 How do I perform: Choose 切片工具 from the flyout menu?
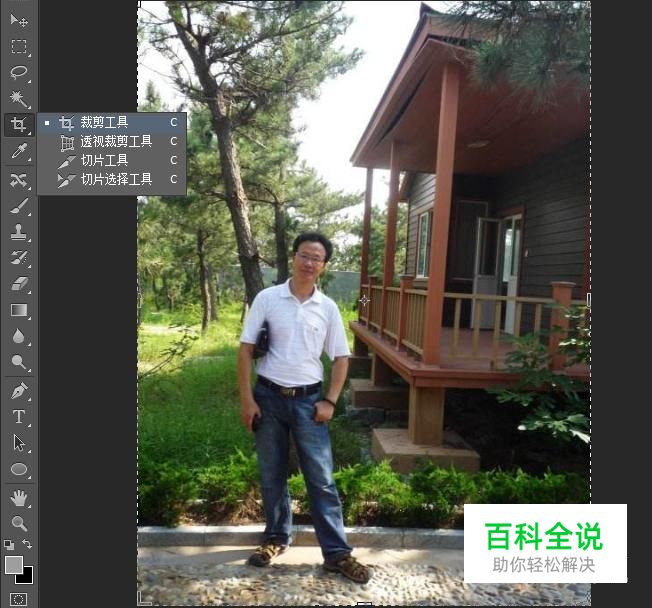pos(111,160)
